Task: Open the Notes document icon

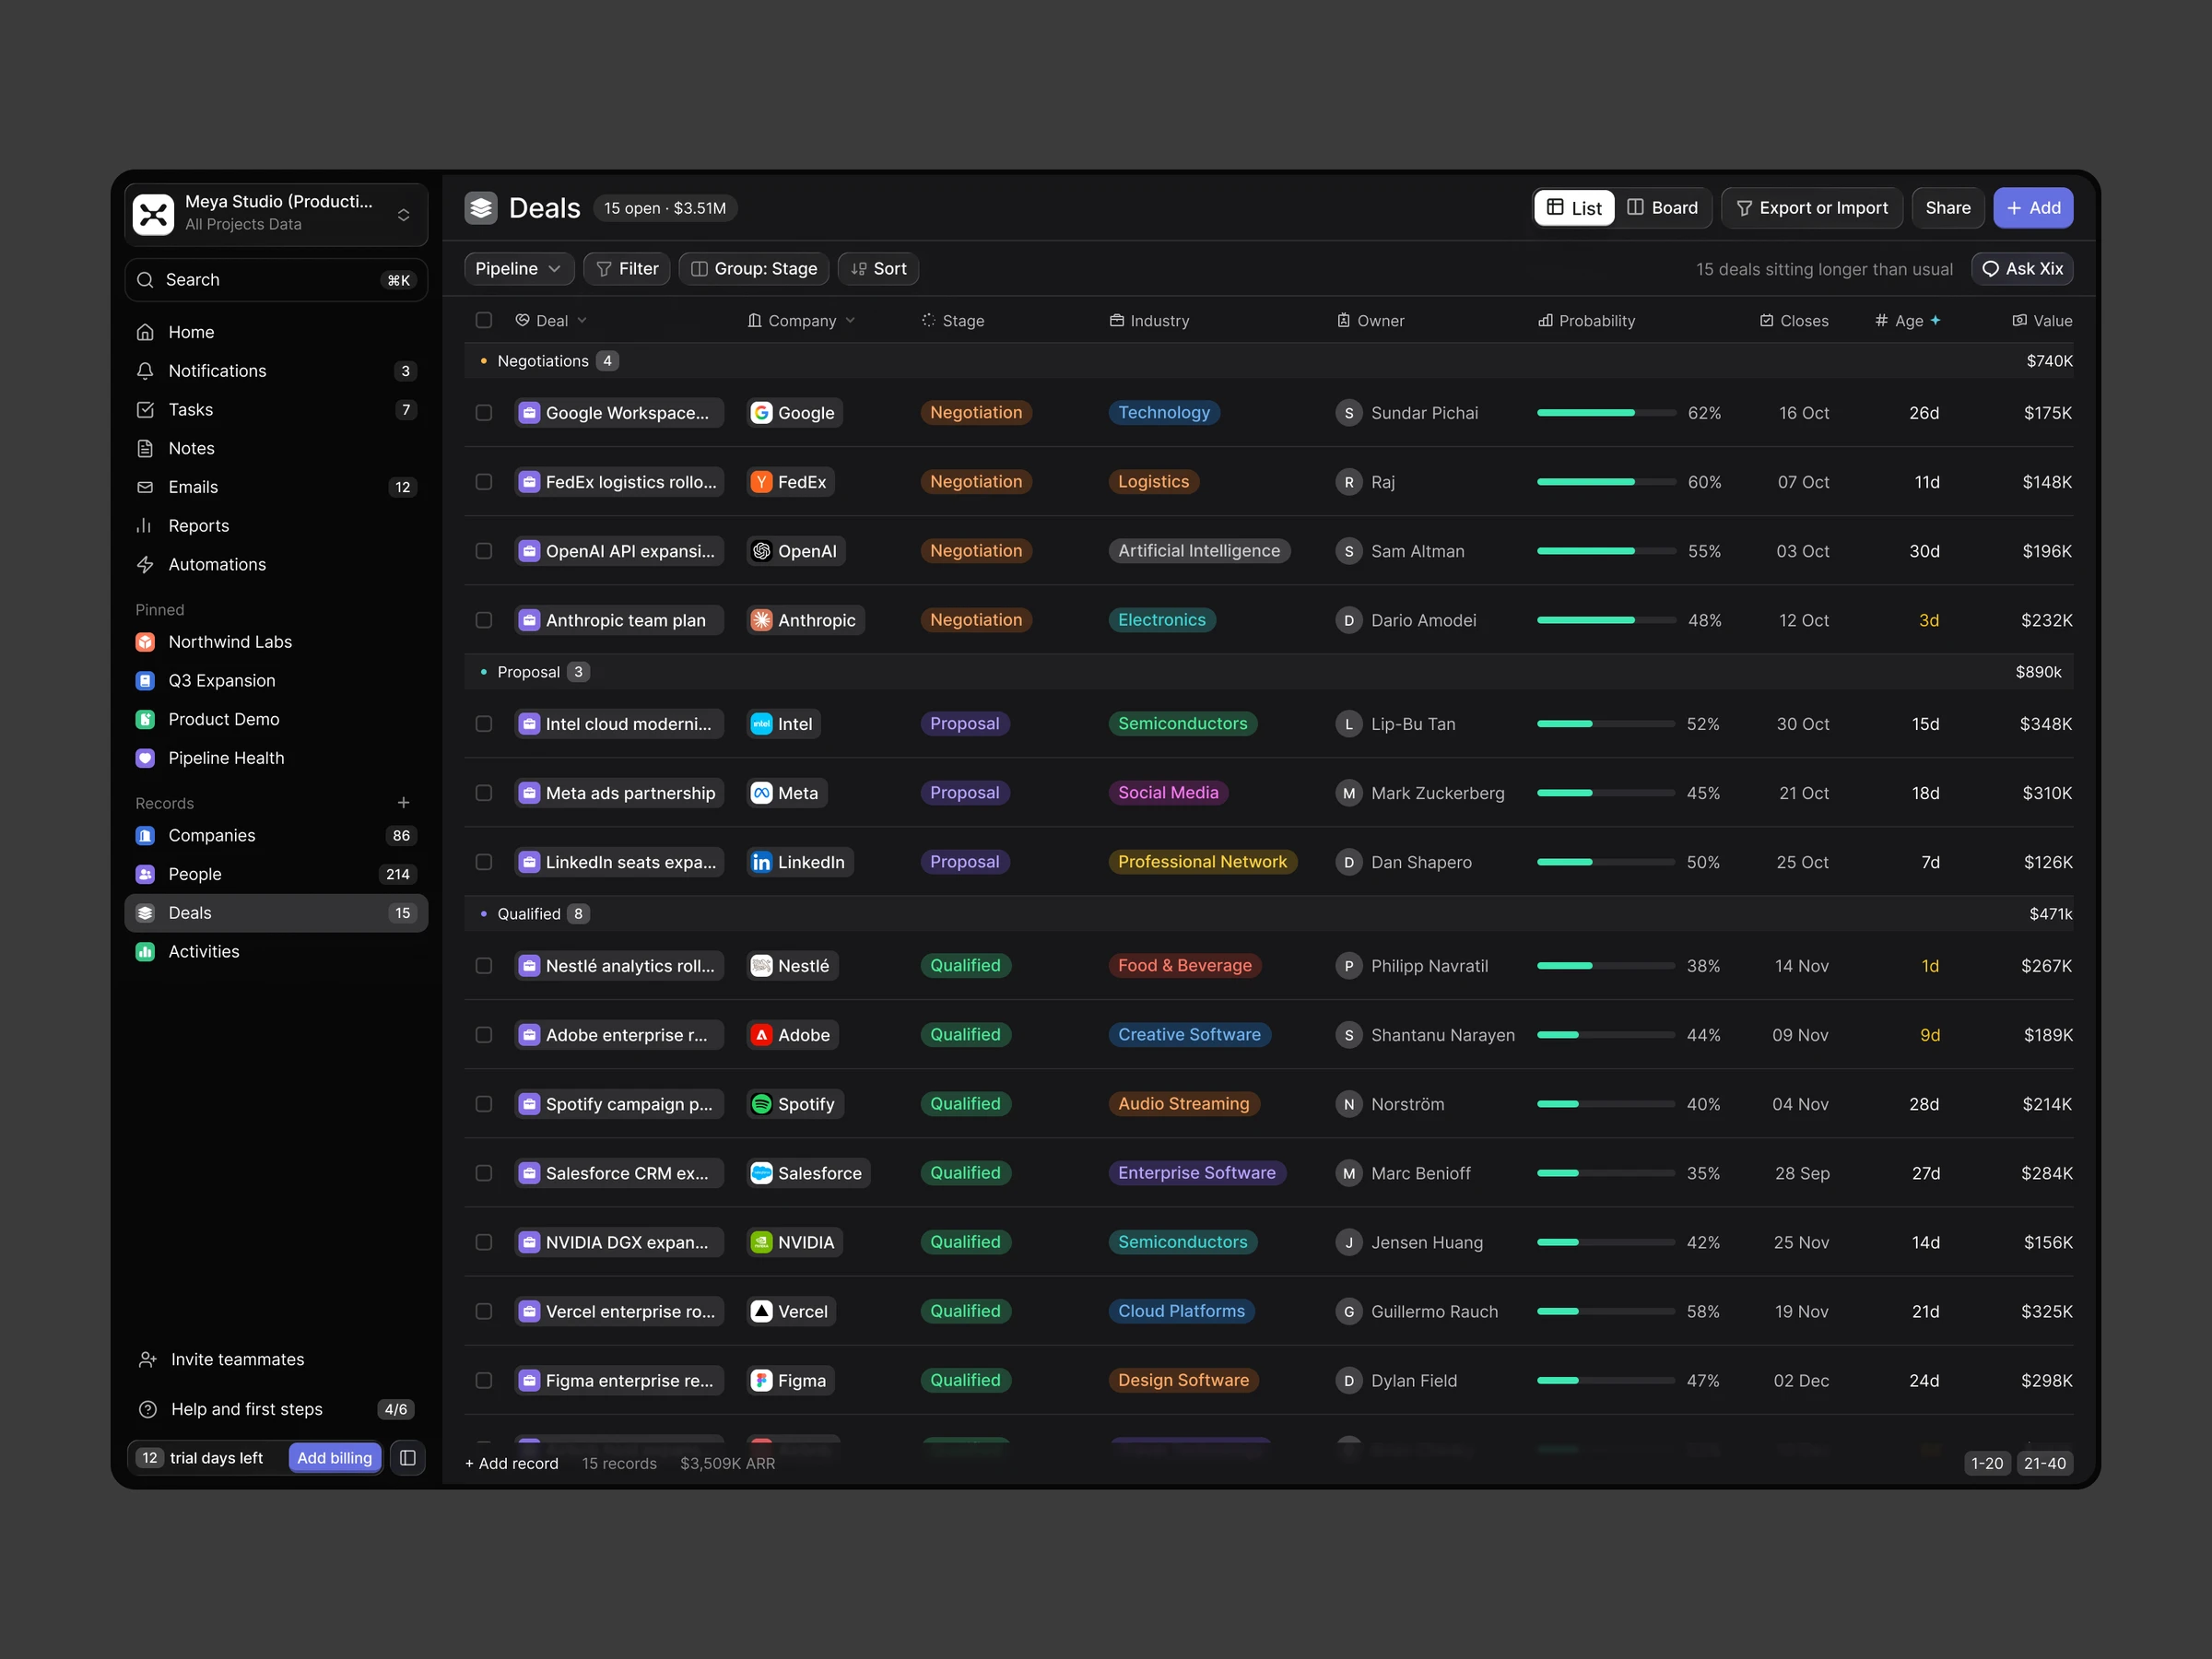Action: (145, 448)
